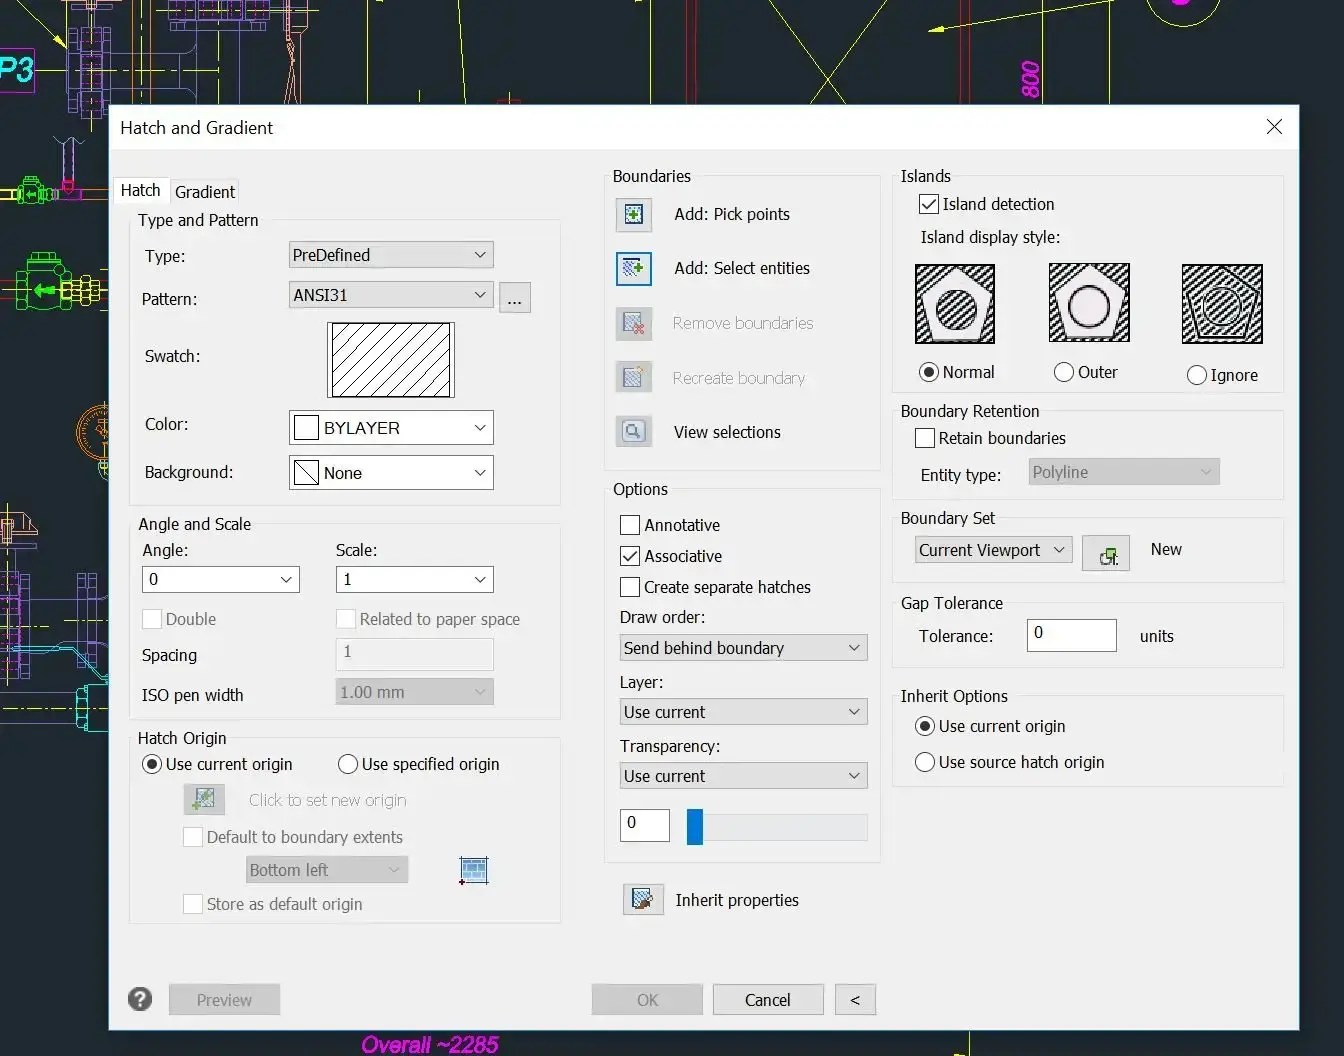The image size is (1344, 1056).
Task: Click the transparency value input field
Action: point(645,825)
